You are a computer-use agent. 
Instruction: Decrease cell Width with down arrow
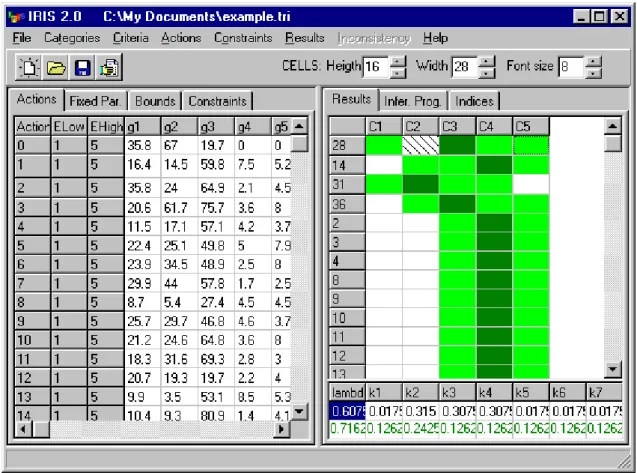tap(487, 73)
